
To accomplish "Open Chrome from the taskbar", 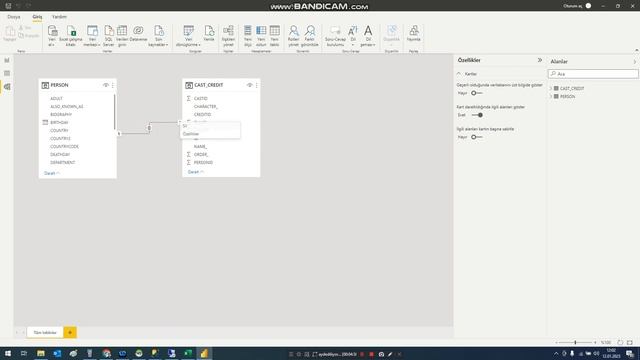I will 107,353.
